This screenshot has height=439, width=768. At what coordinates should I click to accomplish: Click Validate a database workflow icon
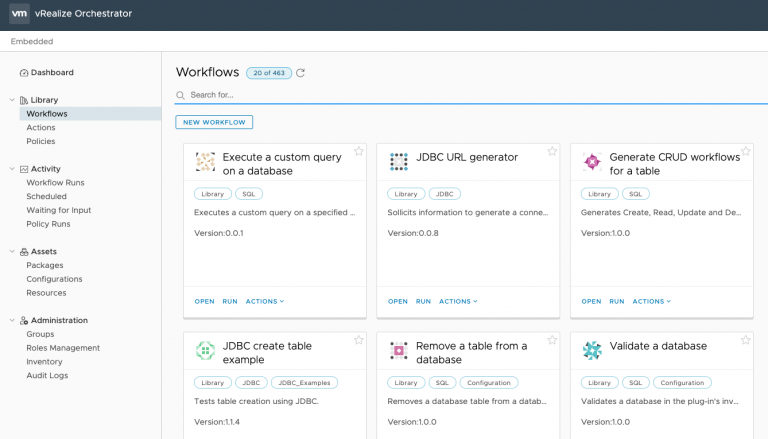pos(592,350)
